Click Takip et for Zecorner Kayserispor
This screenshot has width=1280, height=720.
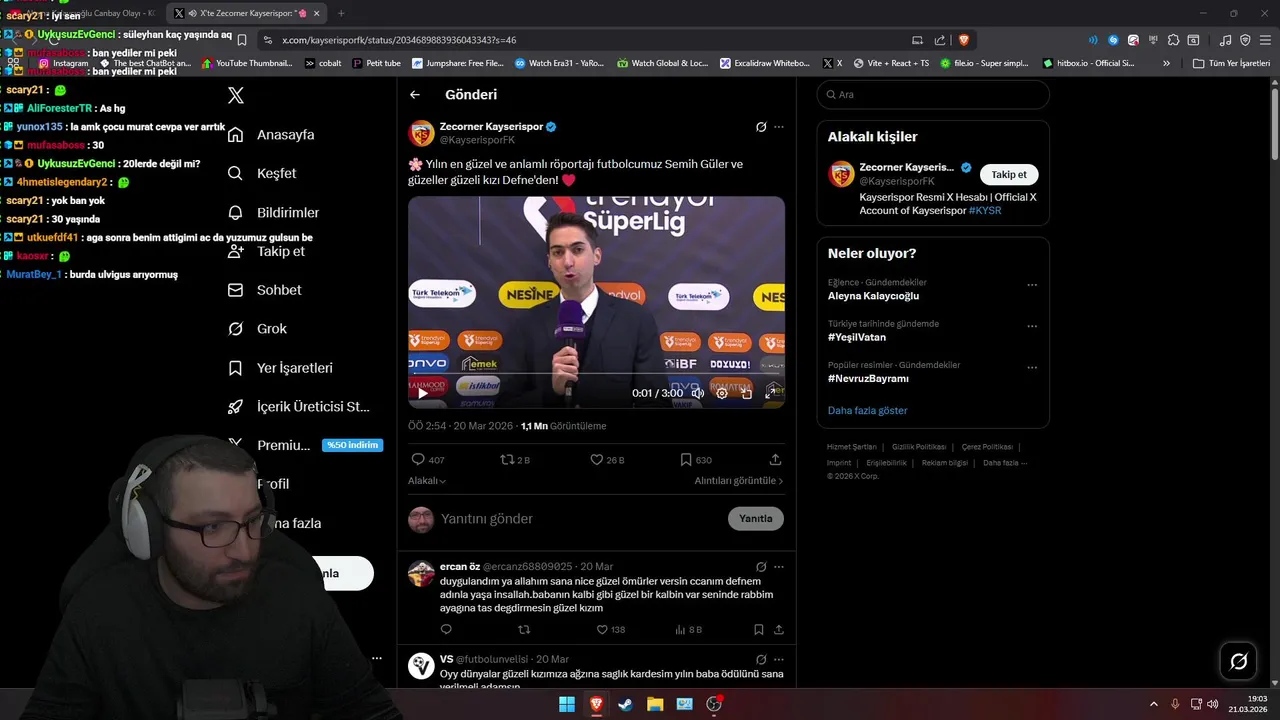click(x=1009, y=175)
